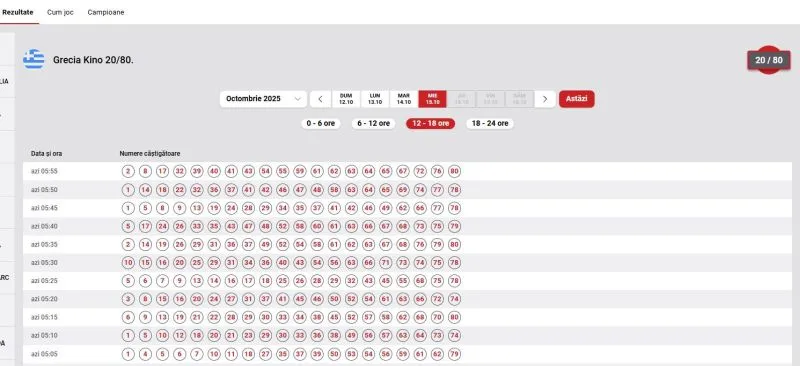This screenshot has height=366, width=800.
Task: Click ball 55 in the 05:25 row
Action: click(x=403, y=281)
